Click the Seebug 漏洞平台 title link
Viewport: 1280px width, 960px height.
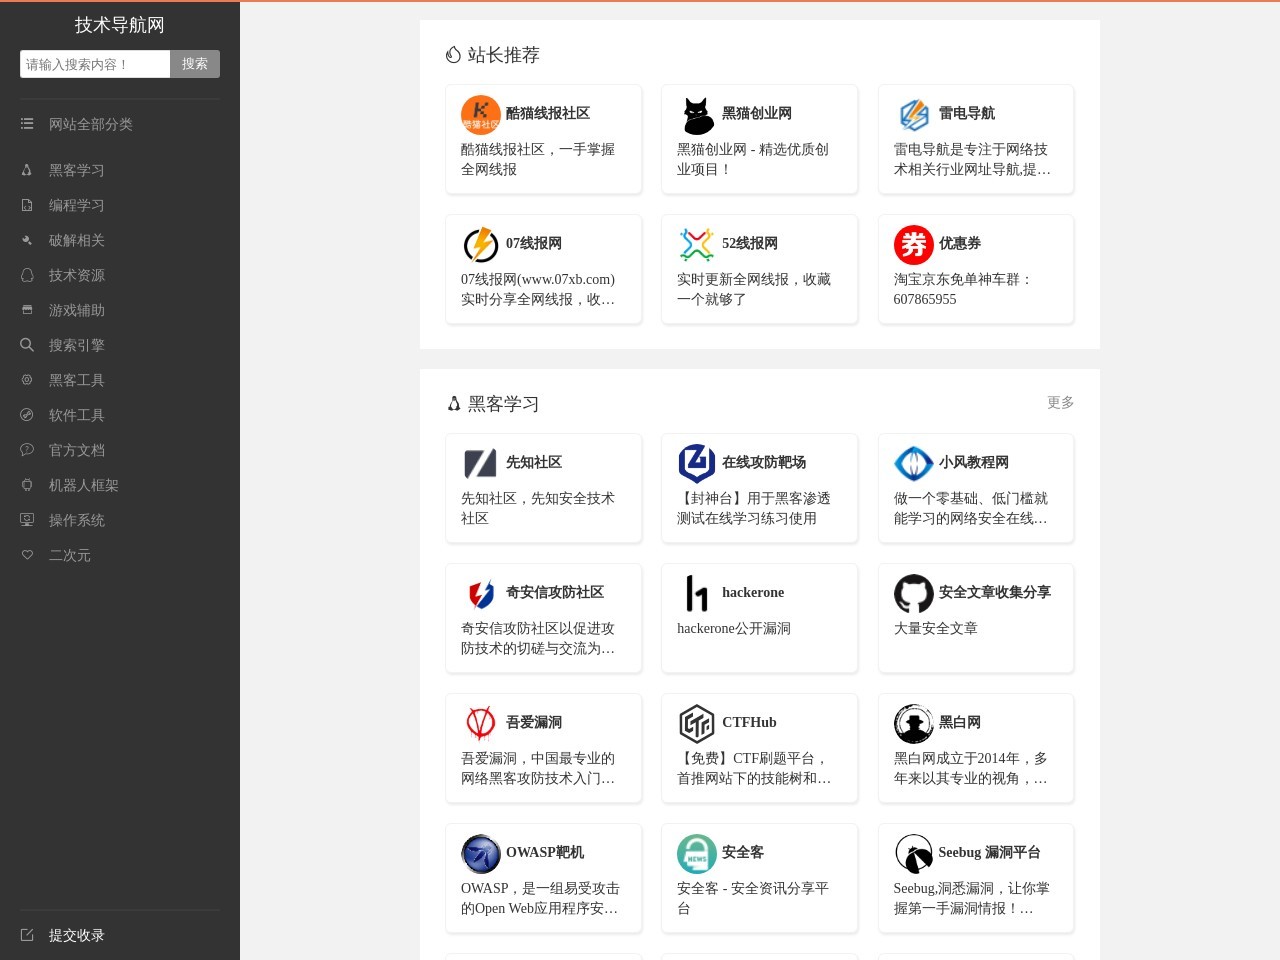click(989, 852)
